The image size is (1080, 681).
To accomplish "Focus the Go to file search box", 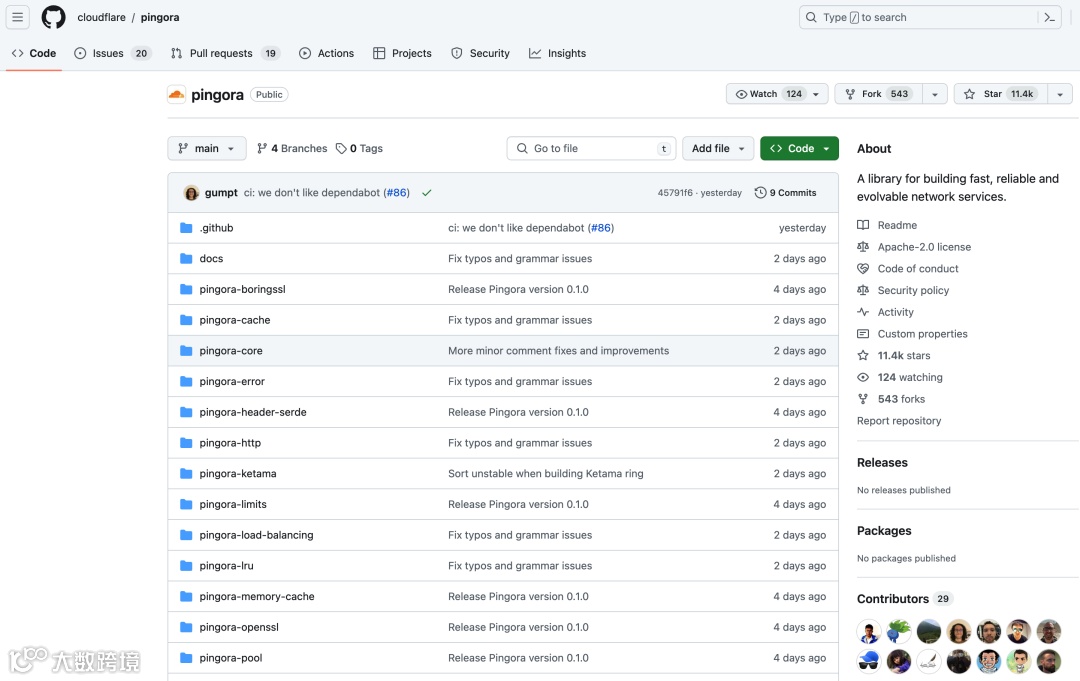I will coord(591,149).
